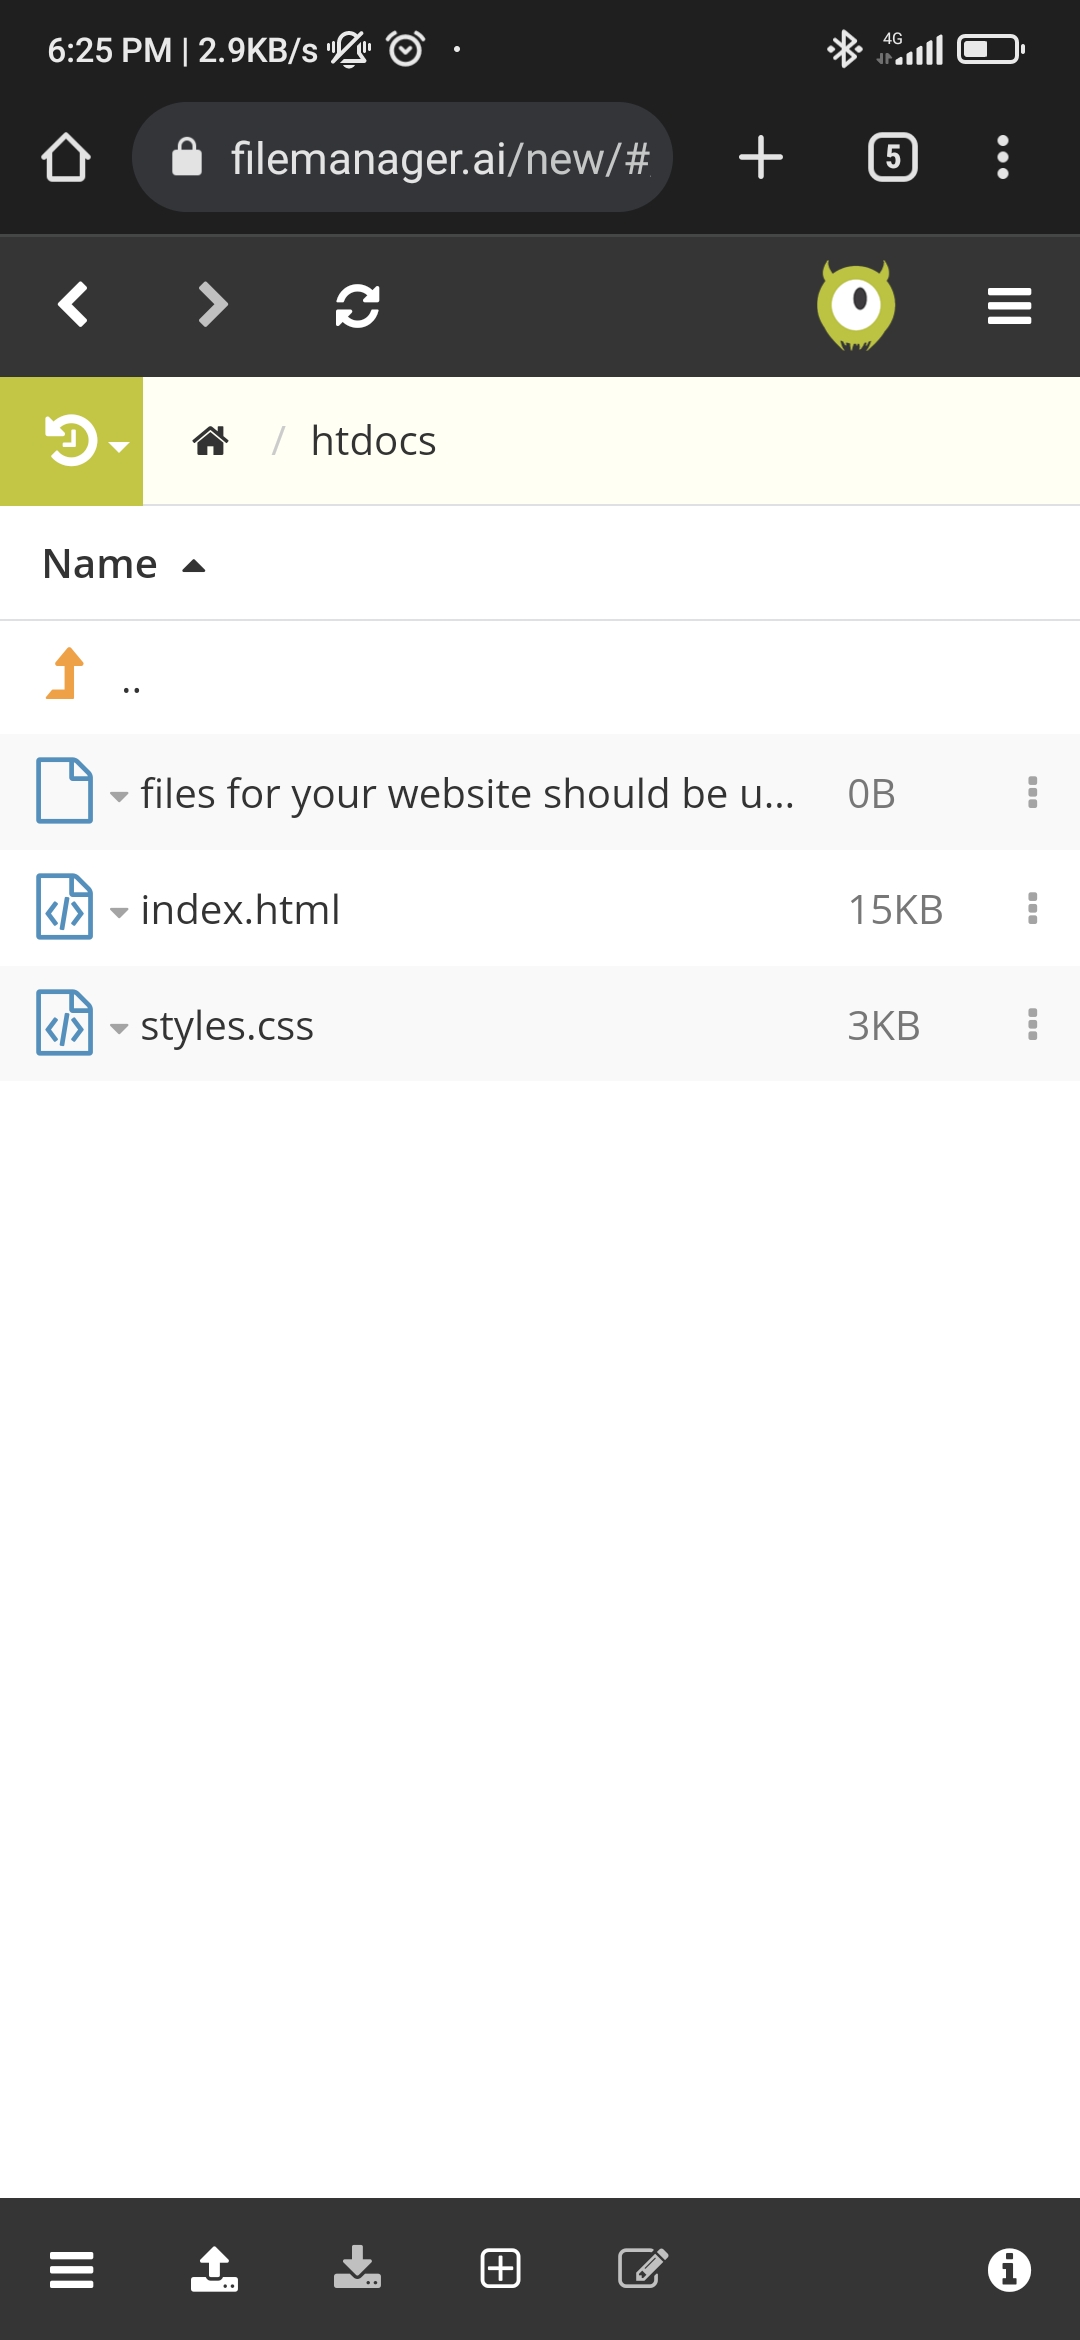Tap the browser address bar
The width and height of the screenshot is (1080, 2340).
[x=402, y=157]
